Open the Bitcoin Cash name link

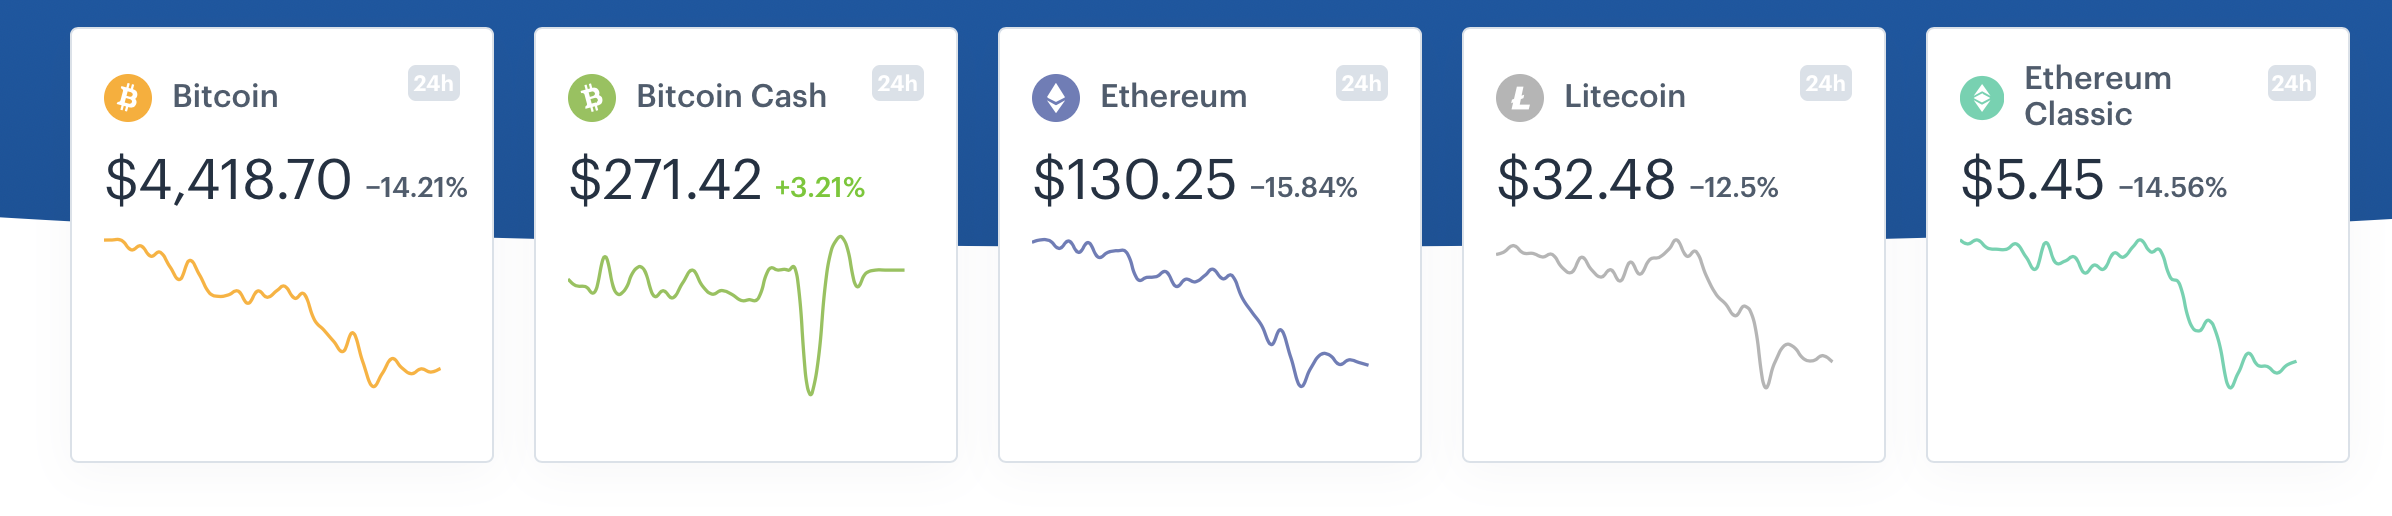(731, 96)
